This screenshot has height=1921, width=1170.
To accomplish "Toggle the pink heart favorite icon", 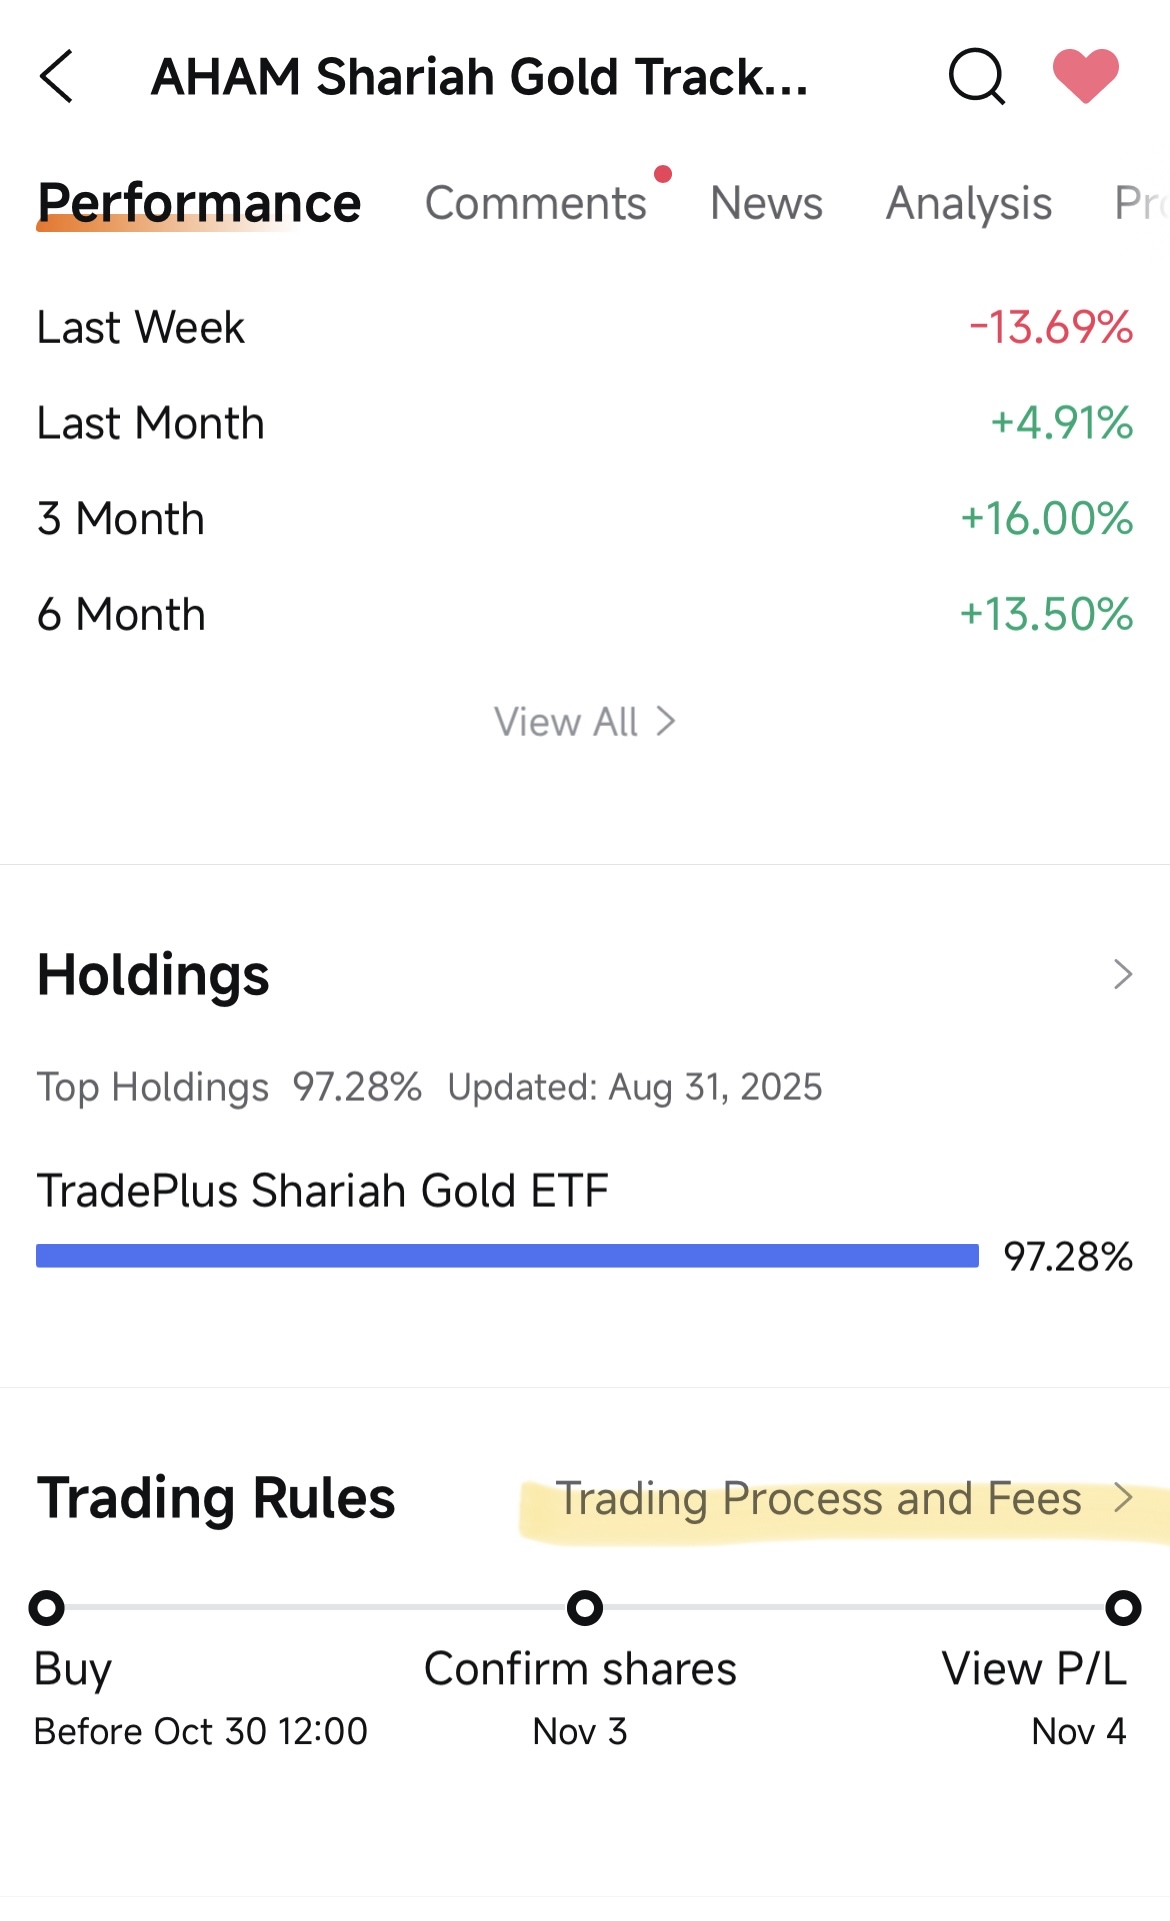I will 1086,76.
